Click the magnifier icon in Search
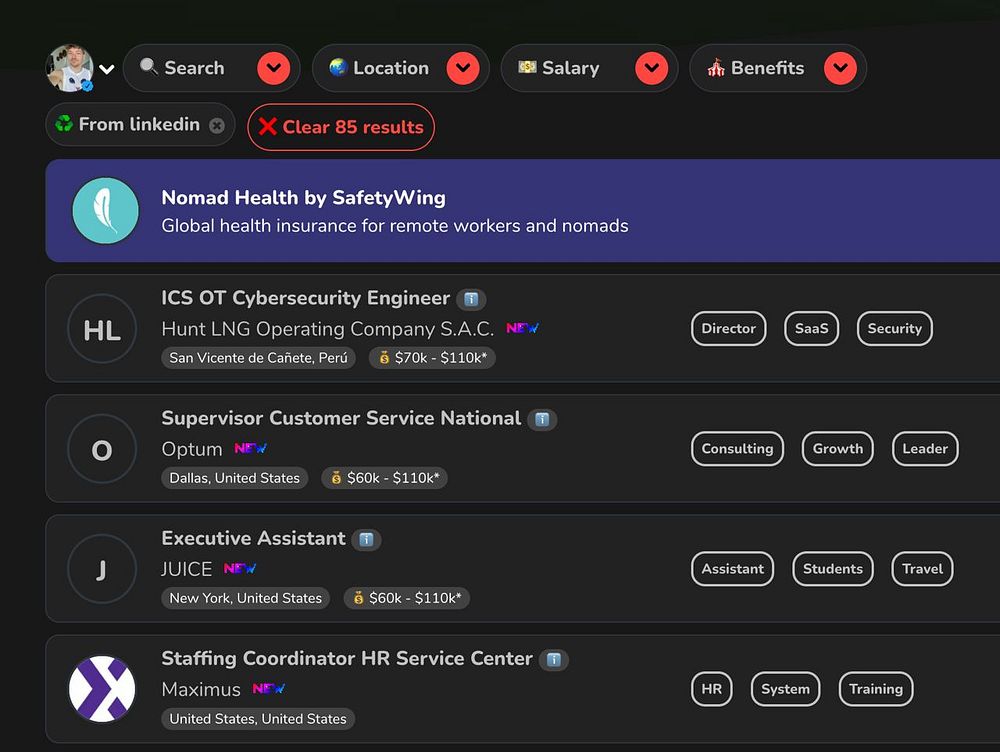 [x=149, y=66]
